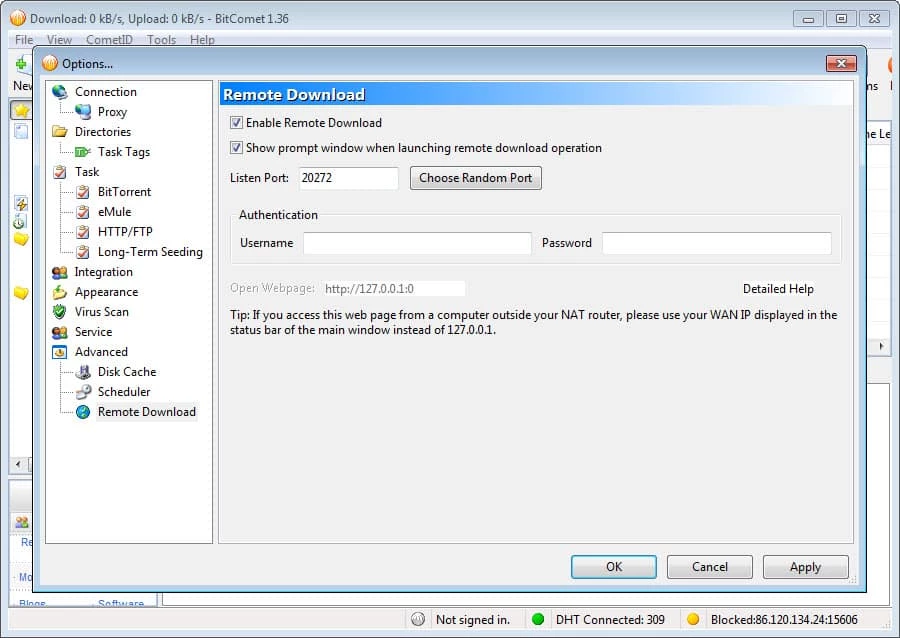Select HTTP/FTP in the options tree
Image resolution: width=900 pixels, height=638 pixels.
(x=125, y=232)
